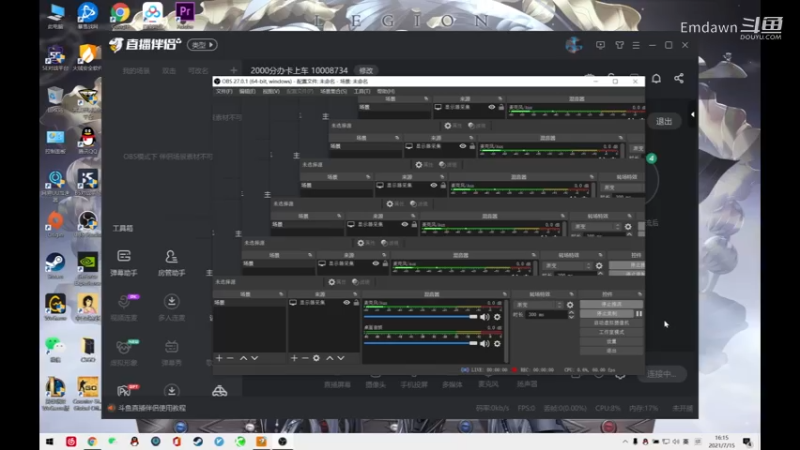Image resolution: width=800 pixels, height=450 pixels.
Task: Open notifications bell in Douyu companion
Action: [x=657, y=79]
